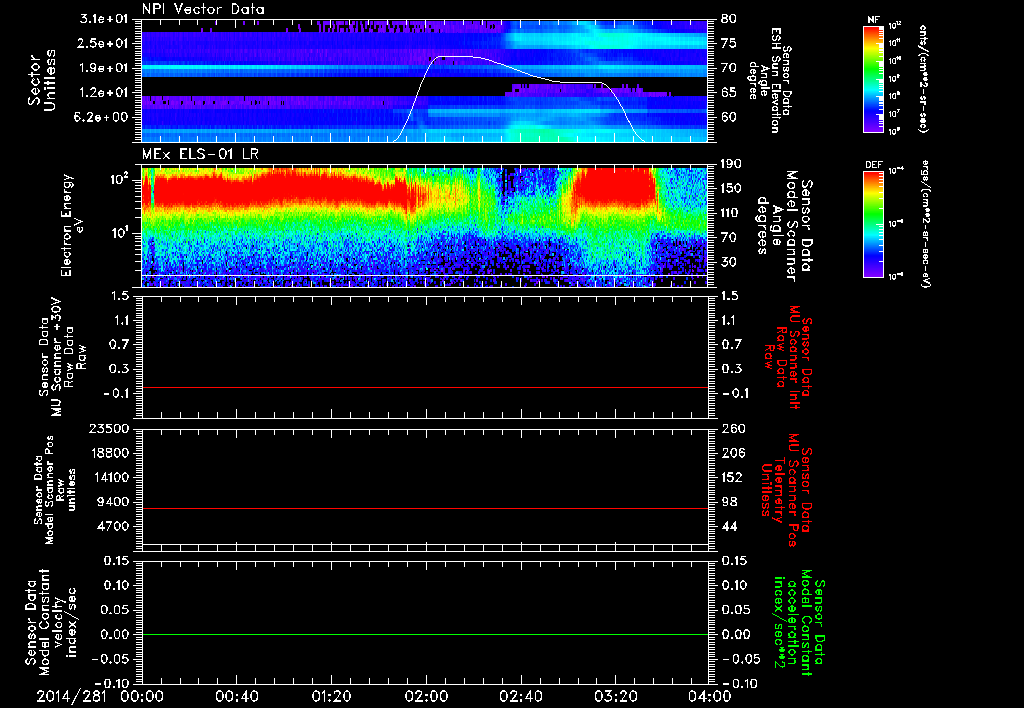Click the 4700 scanner position tick
The image size is (1024, 708).
click(x=113, y=526)
